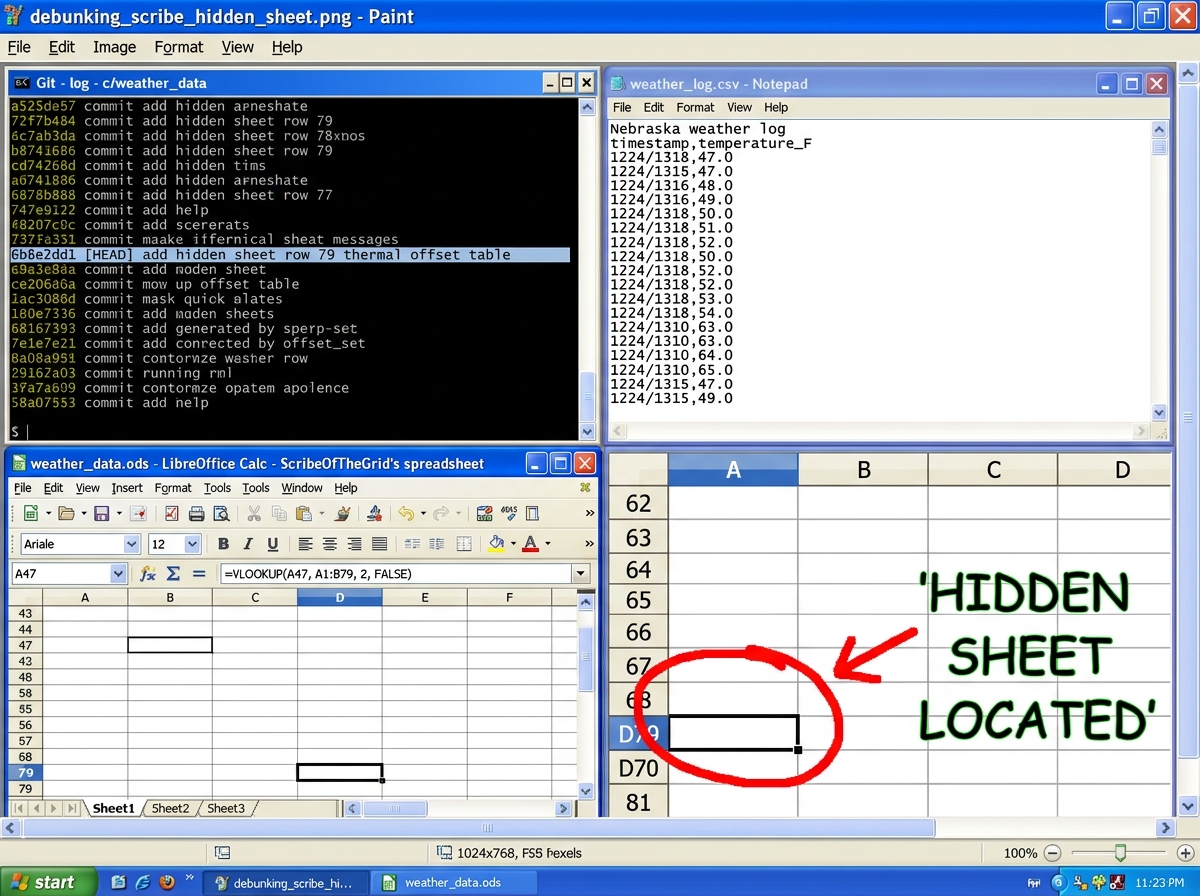
Task: Open Notepad's Format menu
Action: pos(695,107)
